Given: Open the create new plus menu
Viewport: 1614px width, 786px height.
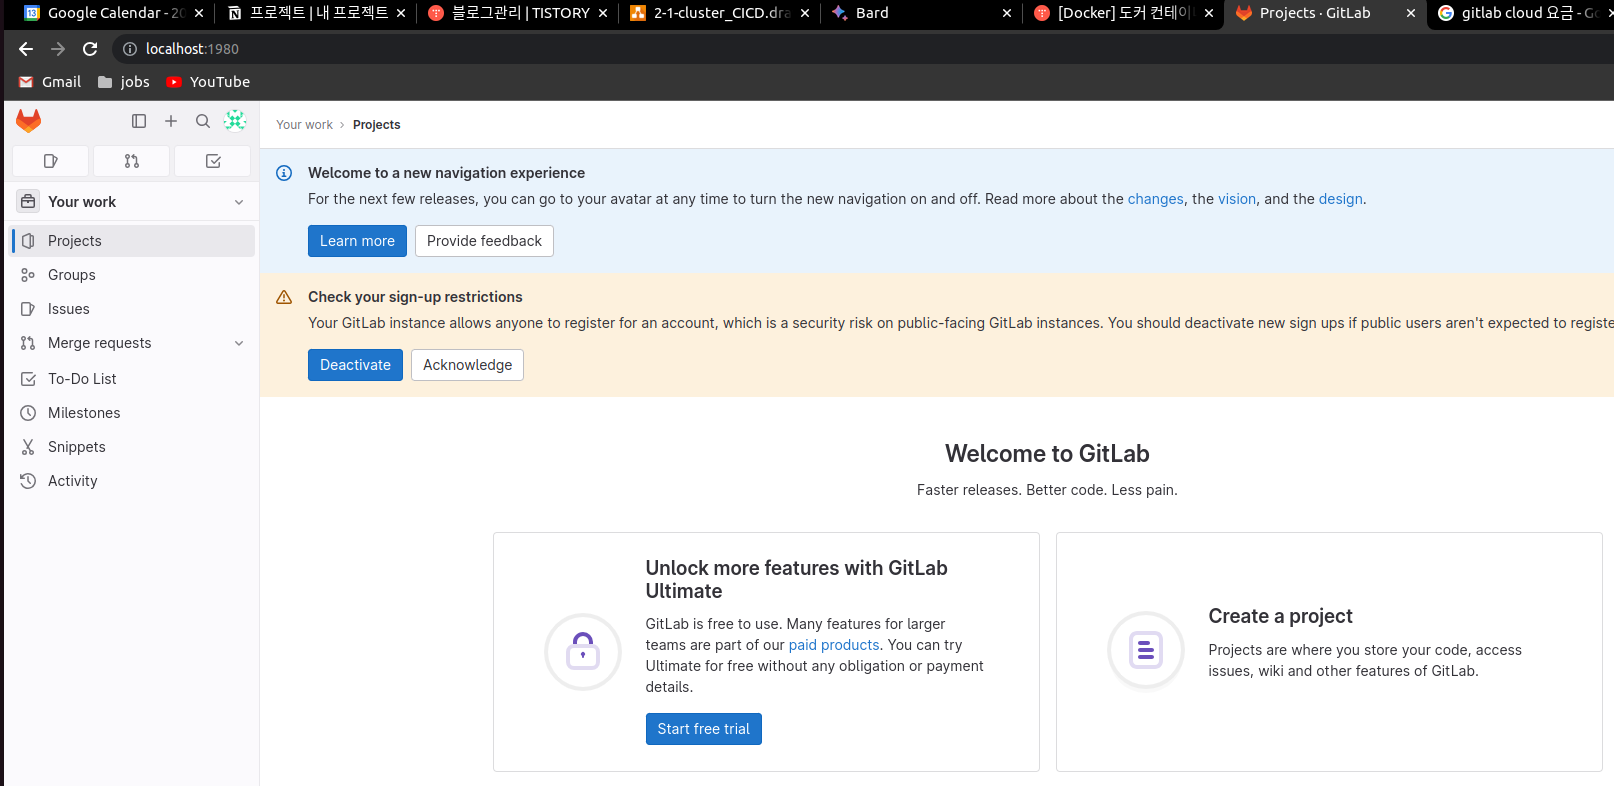Looking at the screenshot, I should (171, 121).
